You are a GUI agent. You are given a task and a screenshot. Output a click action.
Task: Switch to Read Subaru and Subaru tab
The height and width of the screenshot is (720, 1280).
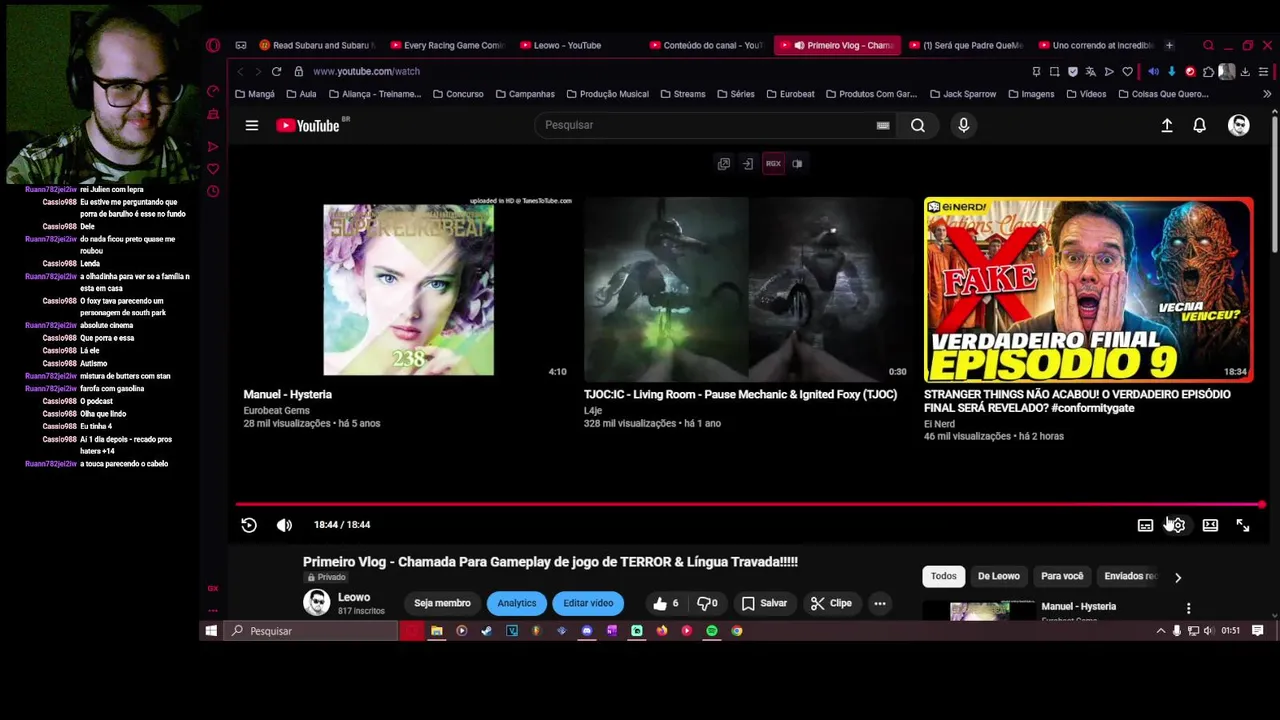pyautogui.click(x=316, y=45)
